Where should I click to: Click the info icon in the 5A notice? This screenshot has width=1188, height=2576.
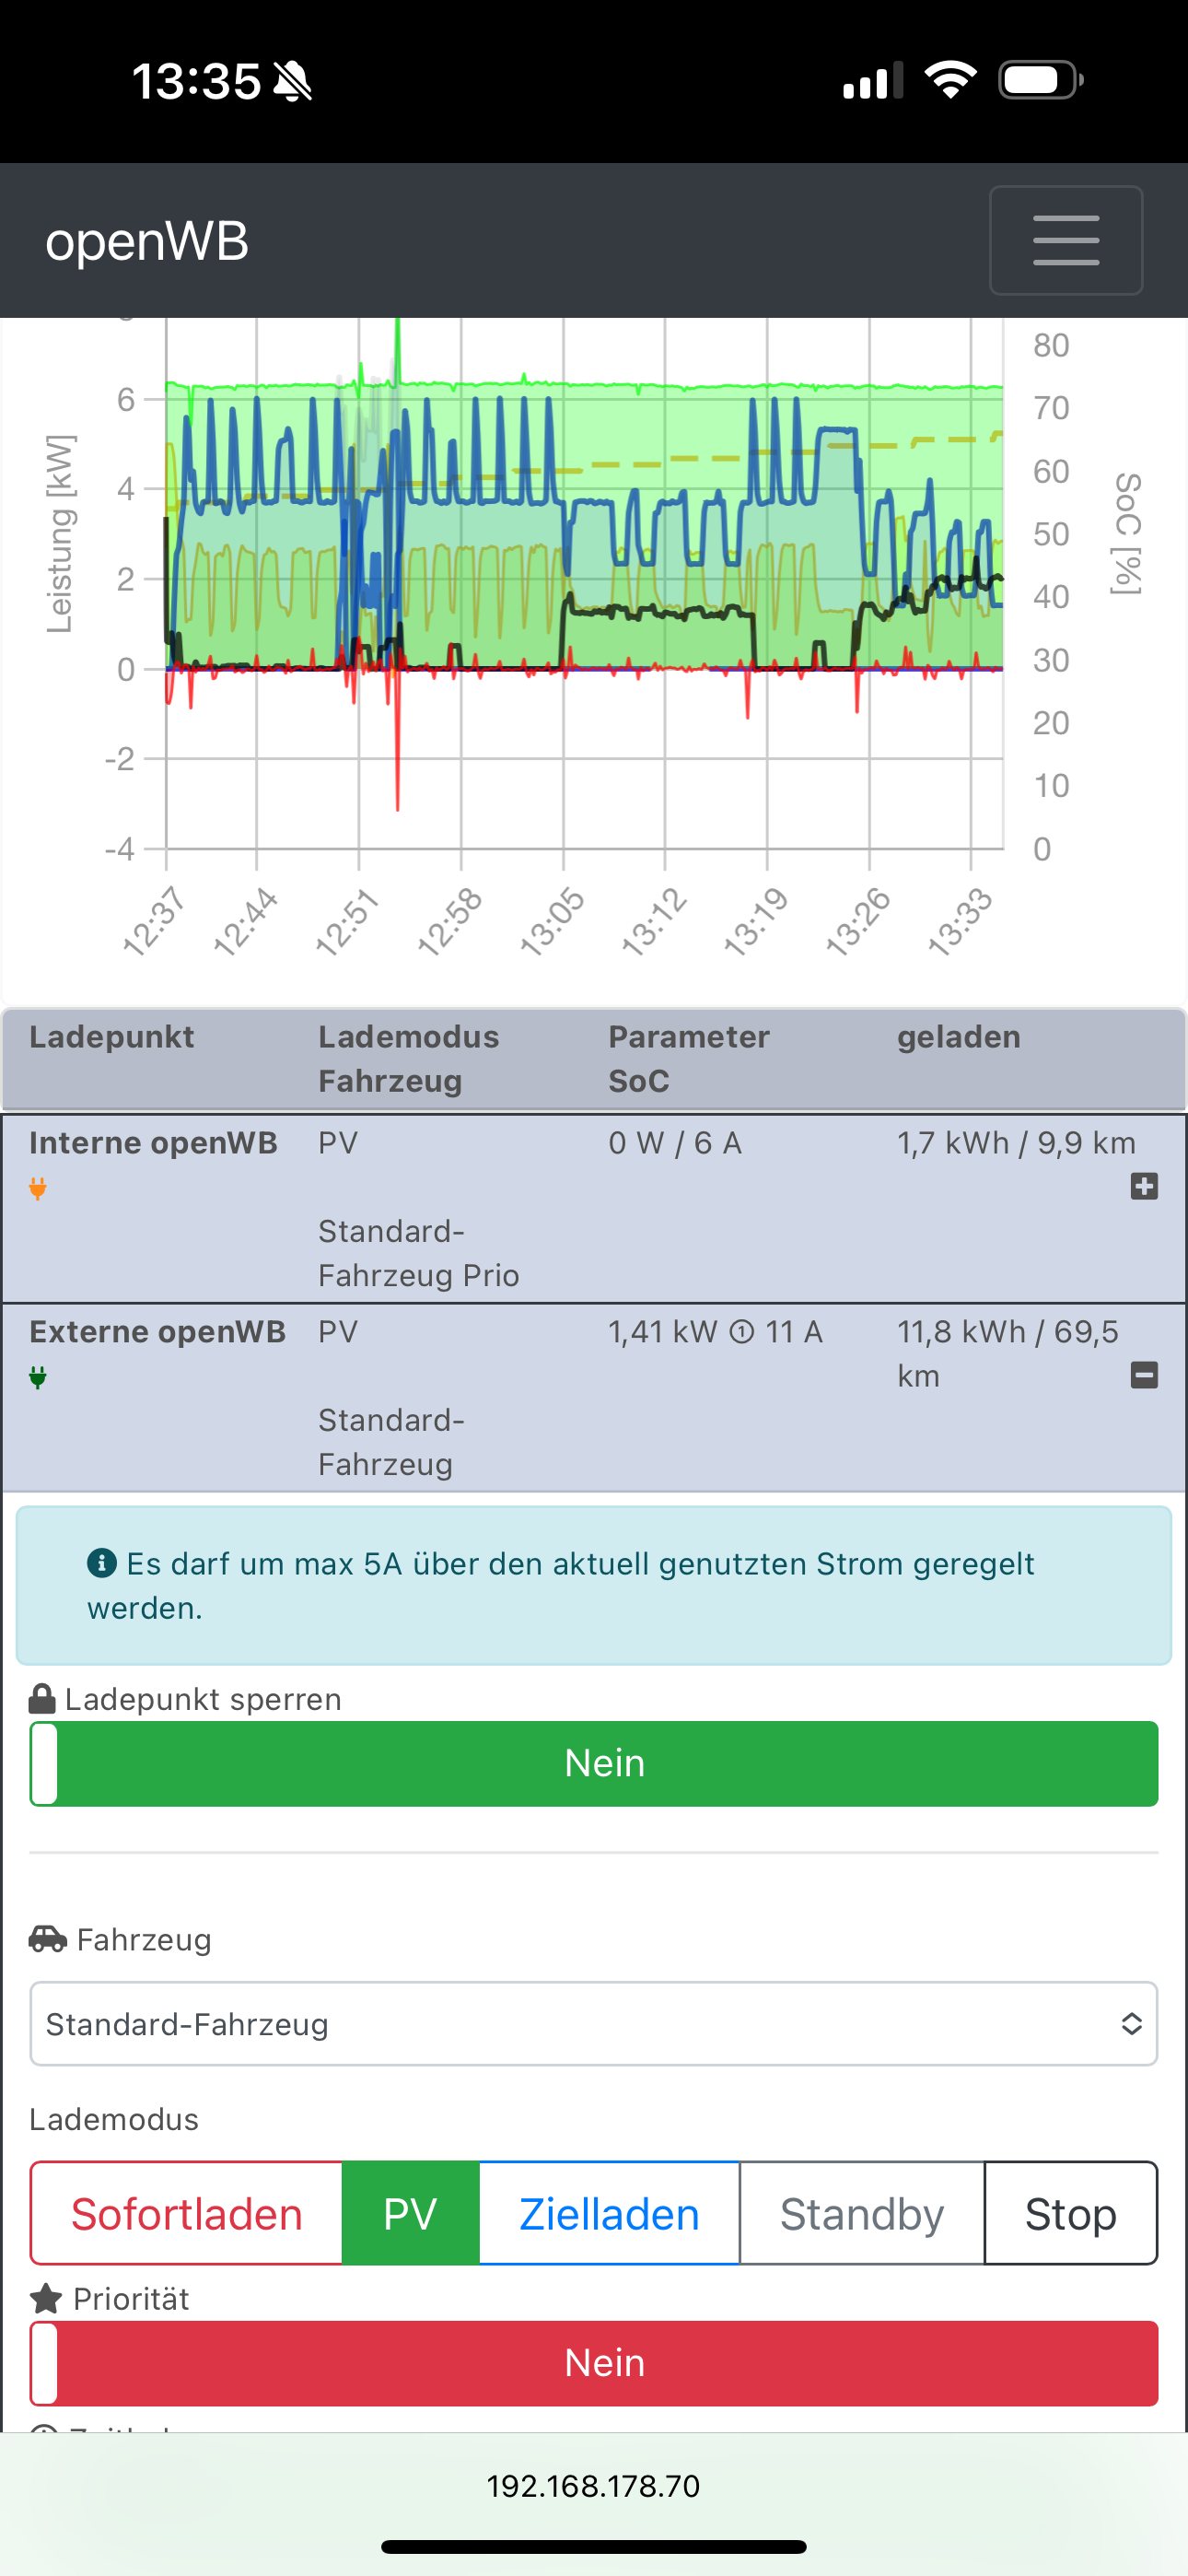[101, 1562]
